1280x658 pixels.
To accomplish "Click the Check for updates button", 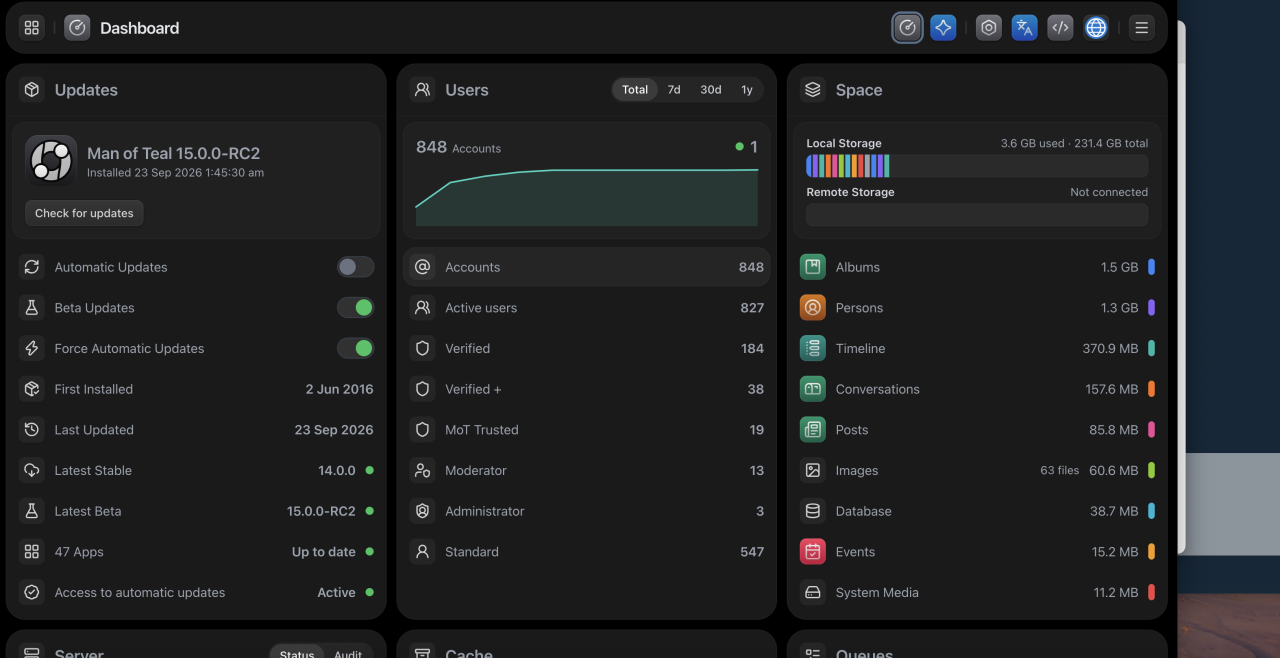I will tap(84, 213).
